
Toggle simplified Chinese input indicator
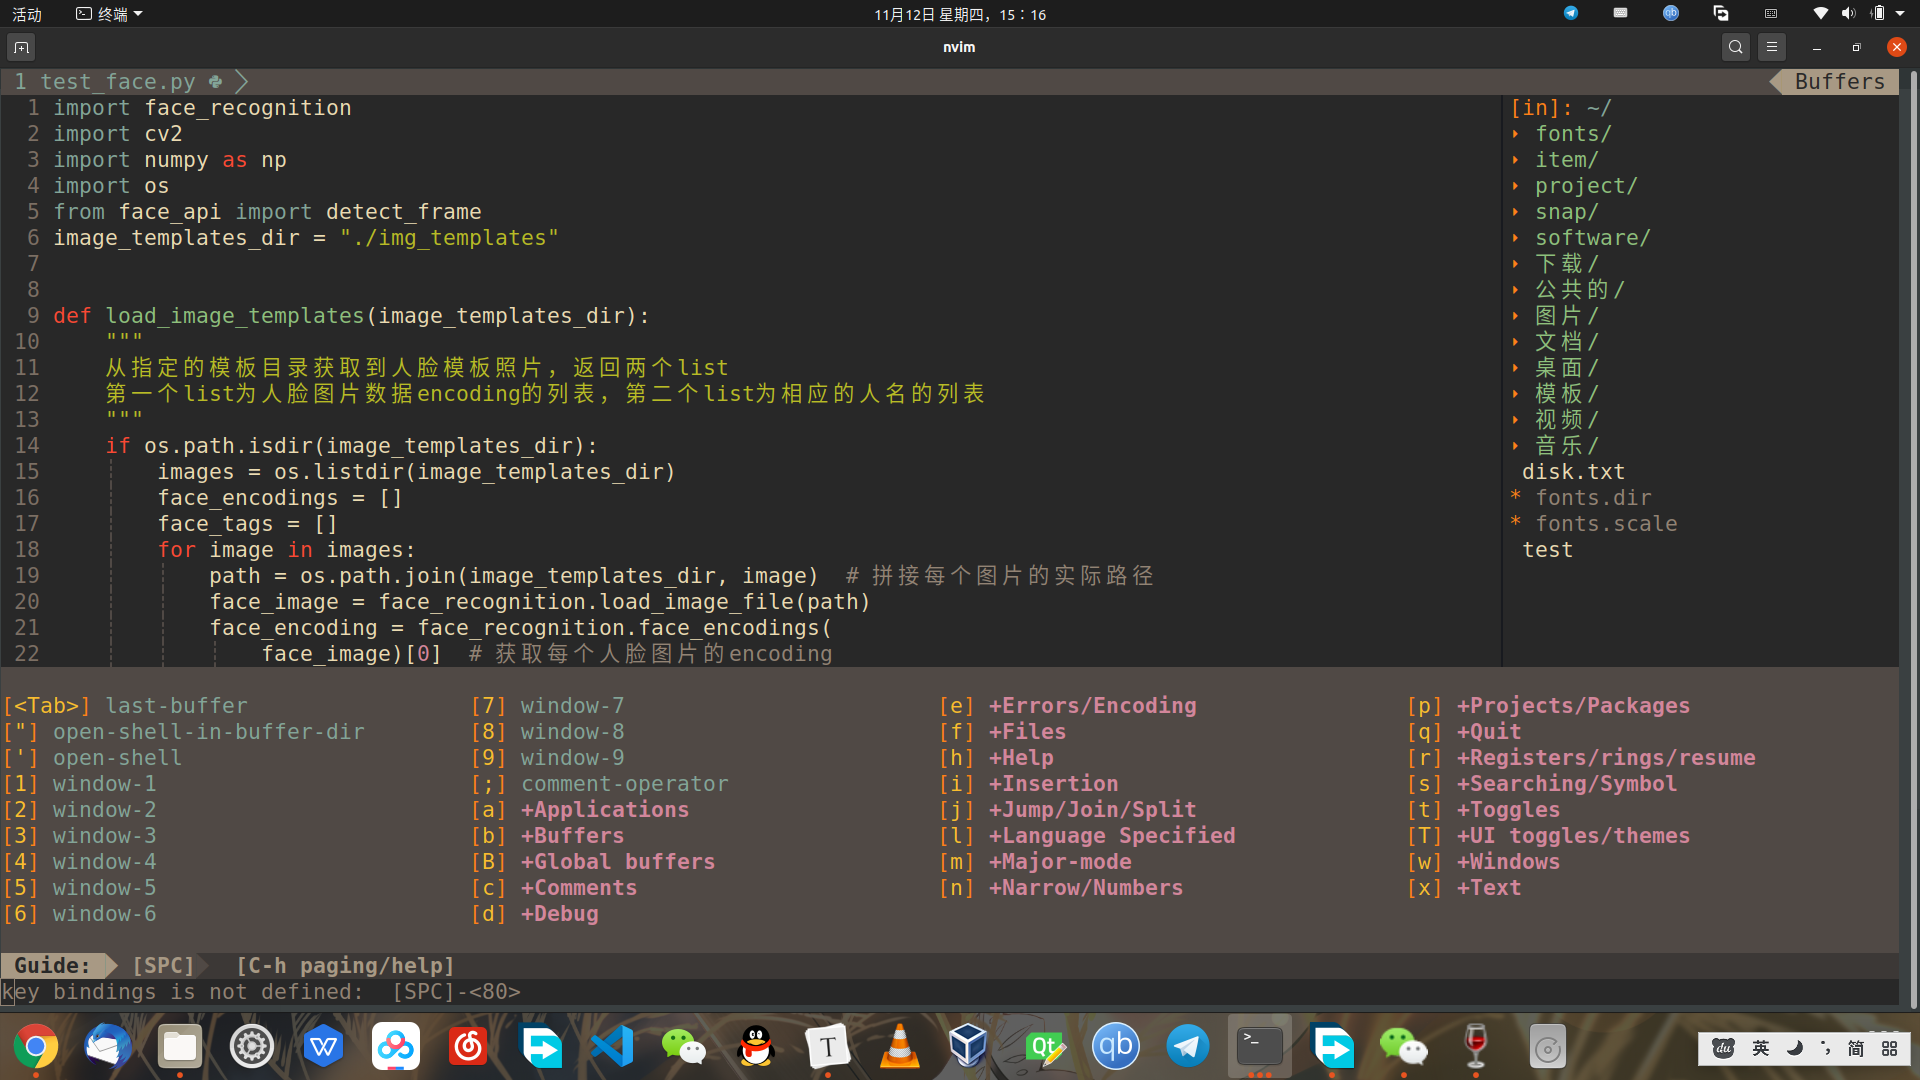tap(1856, 1048)
